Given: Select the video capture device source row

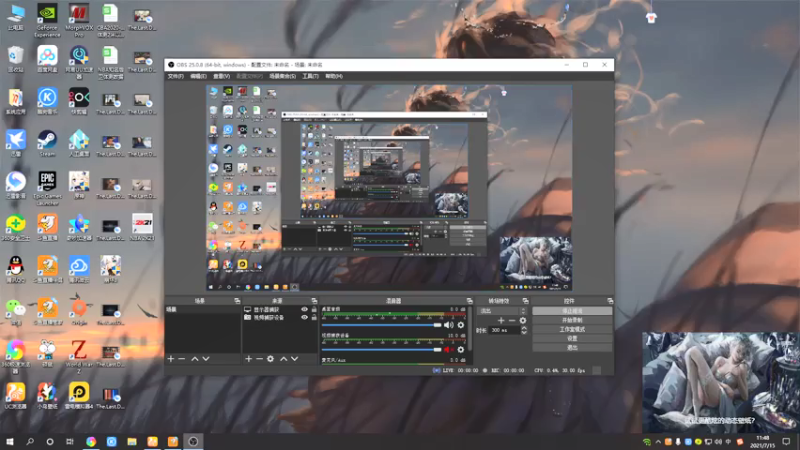Looking at the screenshot, I should pyautogui.click(x=280, y=317).
